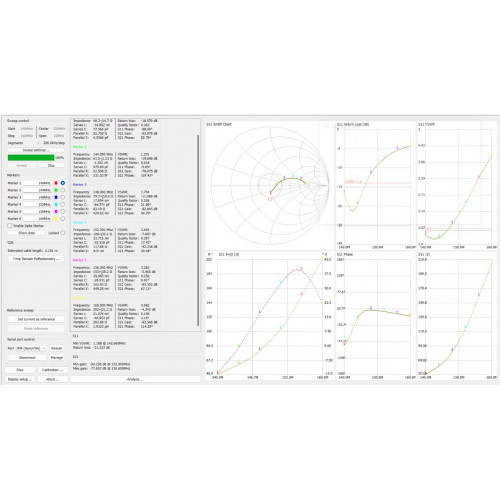Open the About dialog
The width and height of the screenshot is (500, 500).
[52, 379]
